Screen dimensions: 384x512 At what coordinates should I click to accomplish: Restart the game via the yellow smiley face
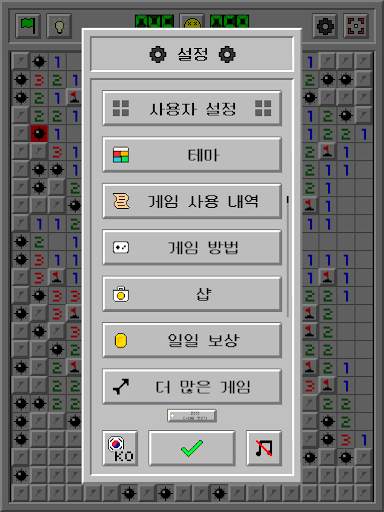coord(192,22)
